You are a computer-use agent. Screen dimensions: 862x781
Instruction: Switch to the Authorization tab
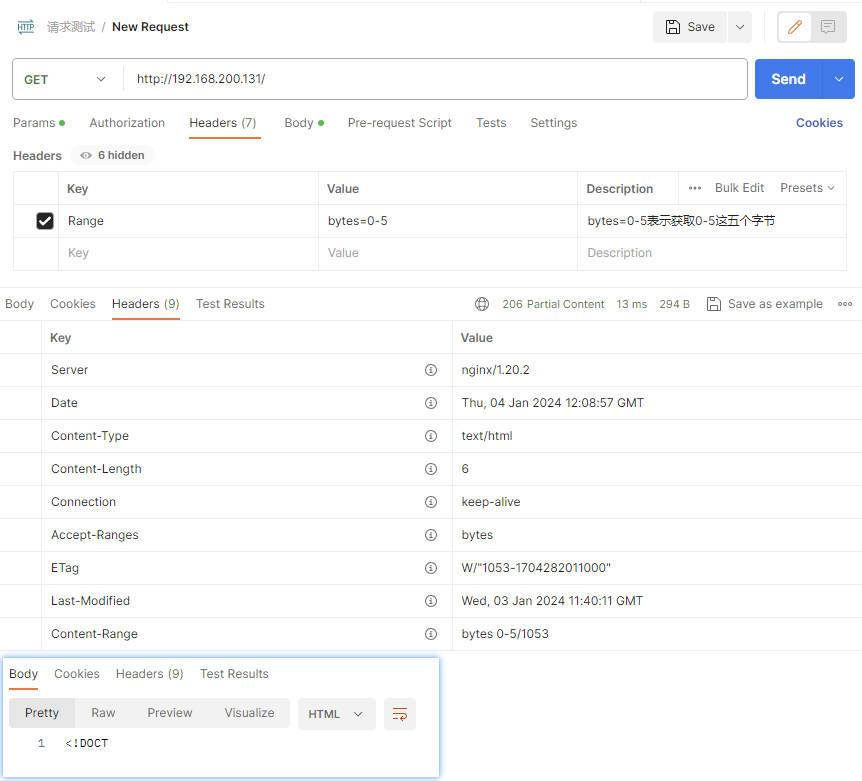127,123
